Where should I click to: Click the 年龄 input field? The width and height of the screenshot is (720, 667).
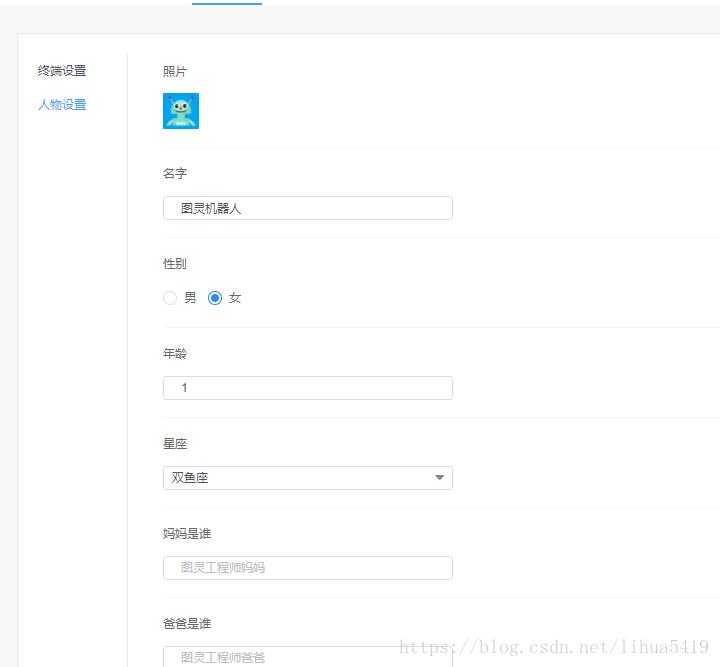308,388
